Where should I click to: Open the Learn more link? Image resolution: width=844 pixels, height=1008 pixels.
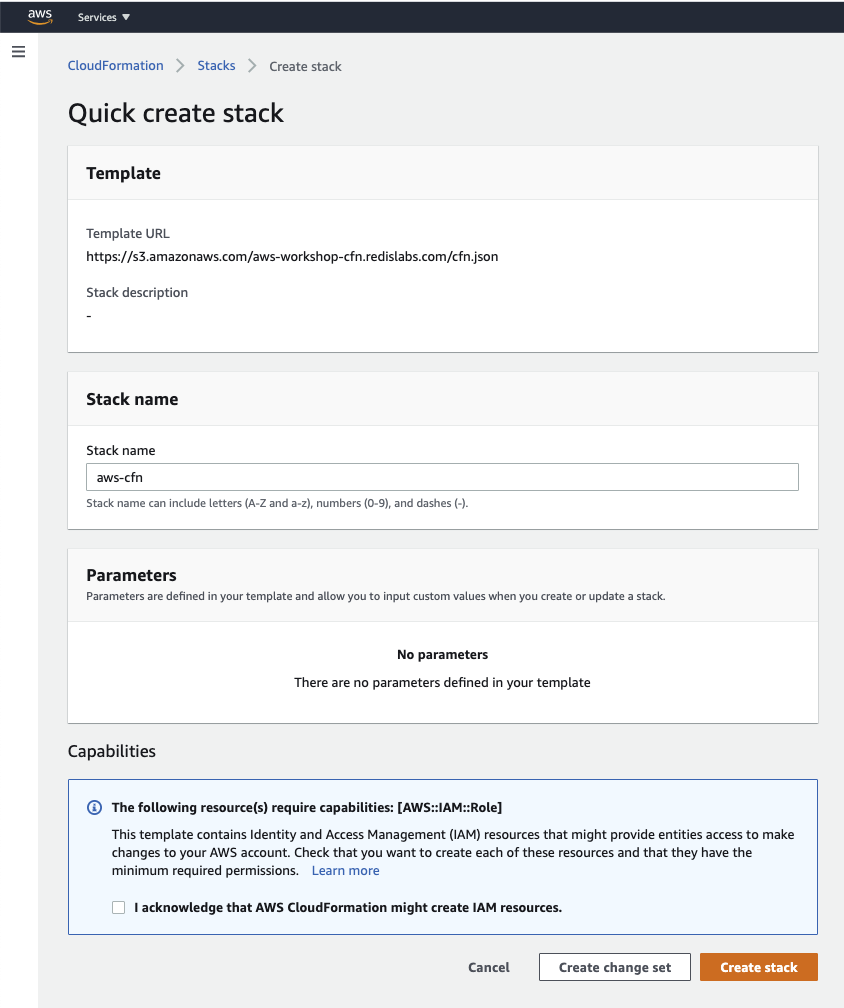345,871
